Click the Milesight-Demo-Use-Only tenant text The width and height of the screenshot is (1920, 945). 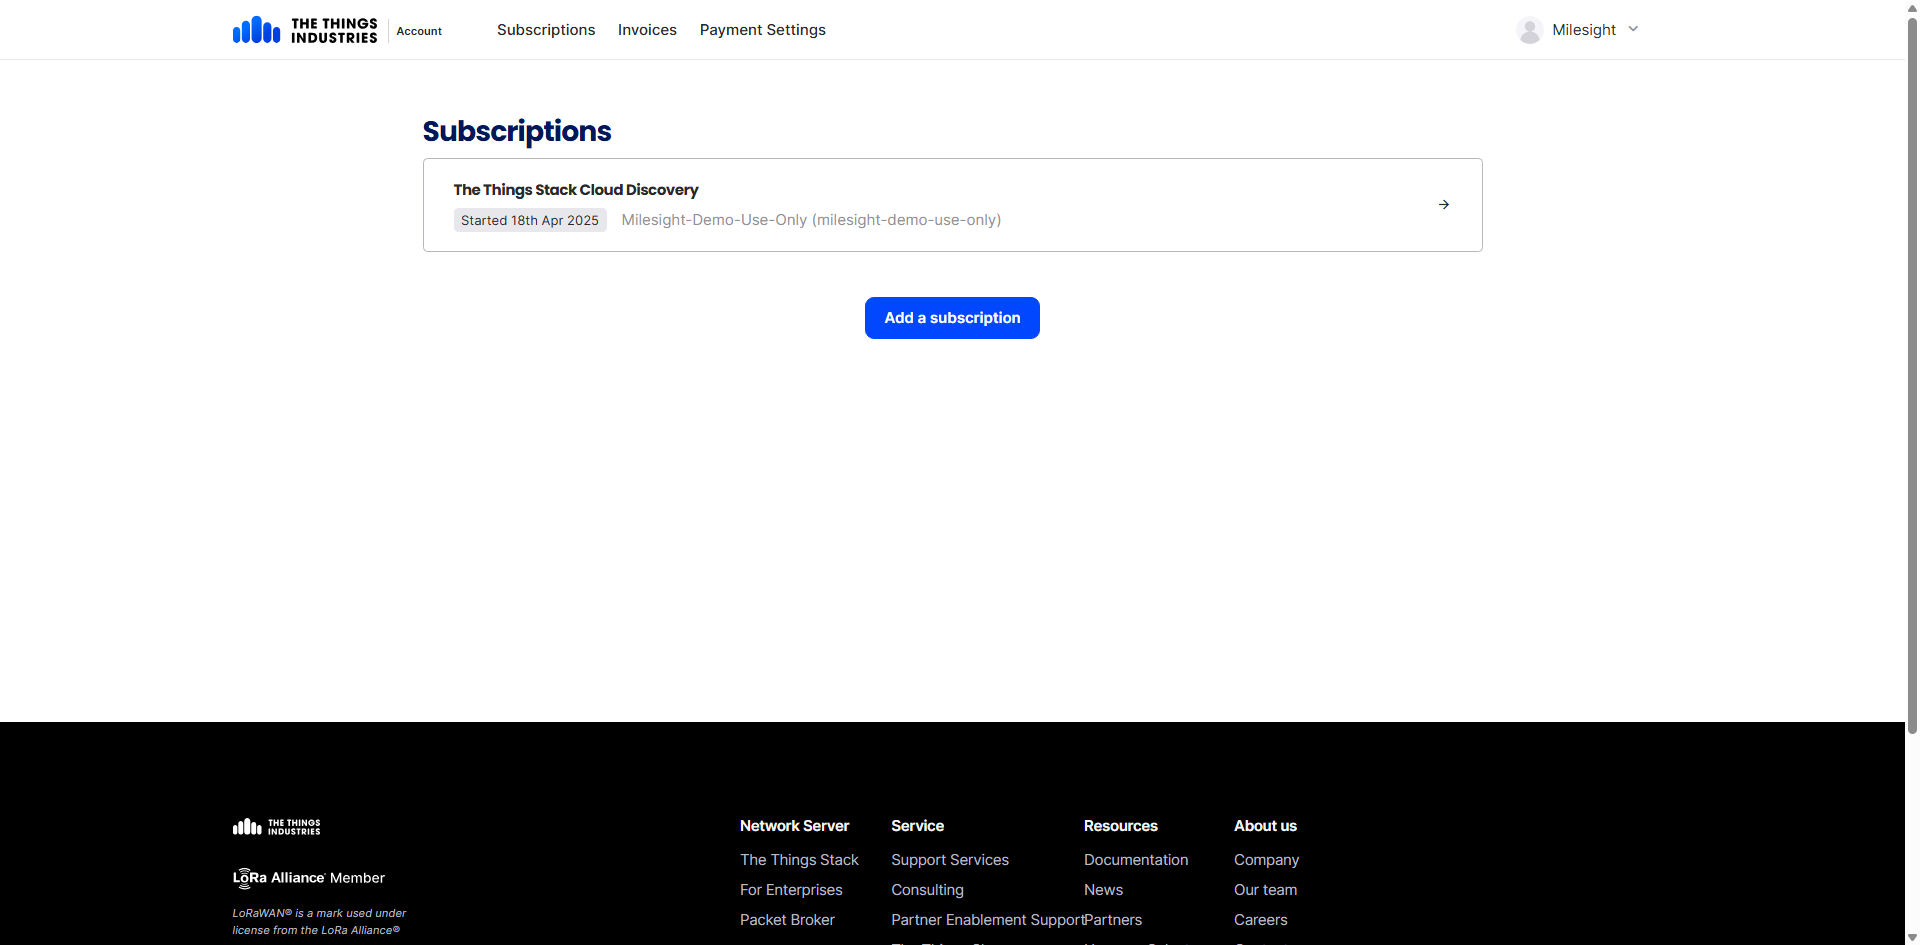click(811, 220)
